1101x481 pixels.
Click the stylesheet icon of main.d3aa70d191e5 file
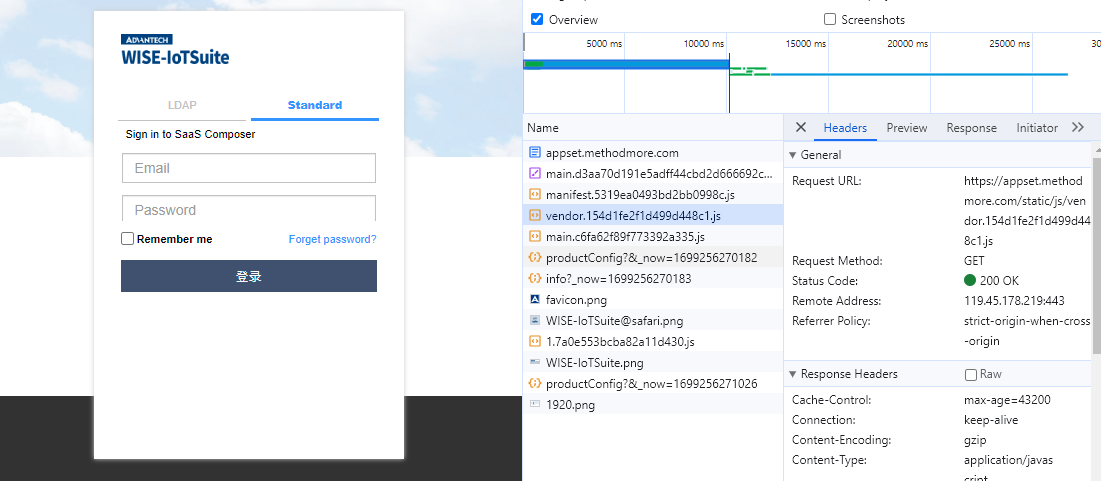click(534, 173)
